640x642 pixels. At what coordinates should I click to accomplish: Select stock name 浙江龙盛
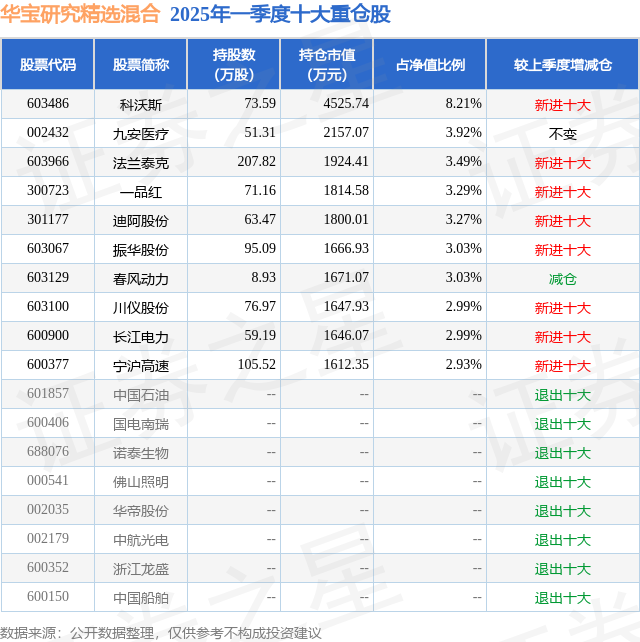click(x=141, y=570)
